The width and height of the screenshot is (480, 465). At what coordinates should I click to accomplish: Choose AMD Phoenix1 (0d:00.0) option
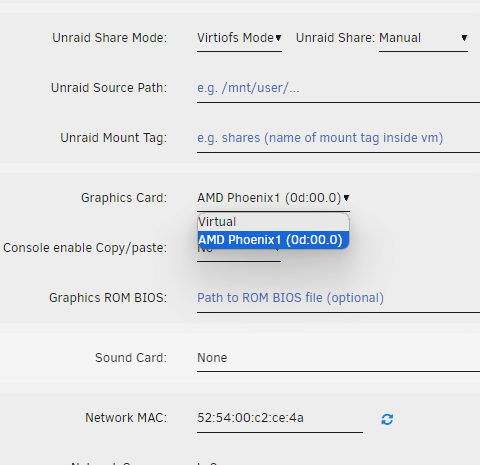(273, 240)
